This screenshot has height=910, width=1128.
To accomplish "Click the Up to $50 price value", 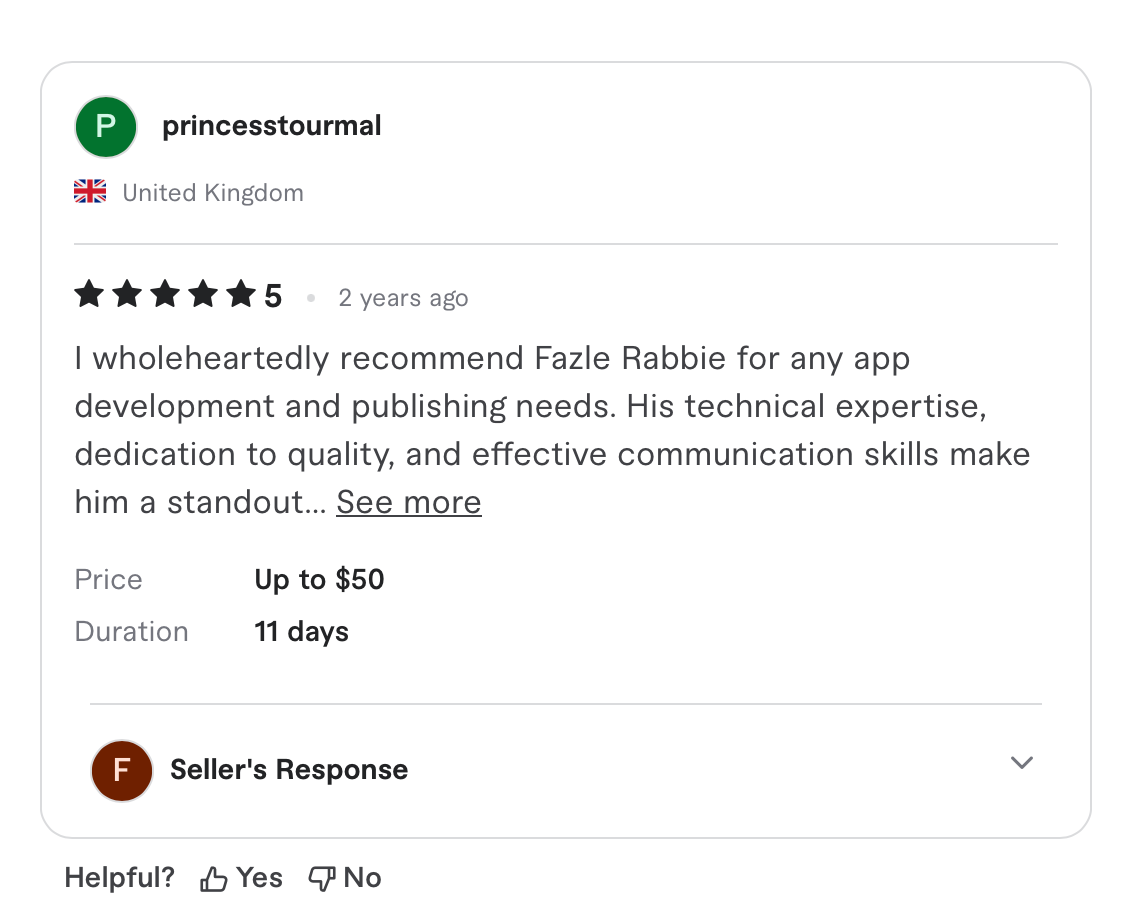I will [x=318, y=579].
